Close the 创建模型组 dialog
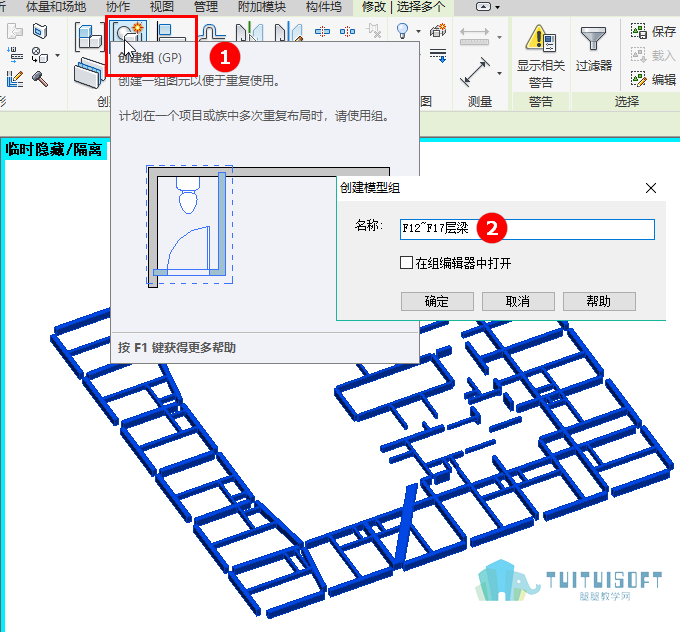 click(x=651, y=188)
